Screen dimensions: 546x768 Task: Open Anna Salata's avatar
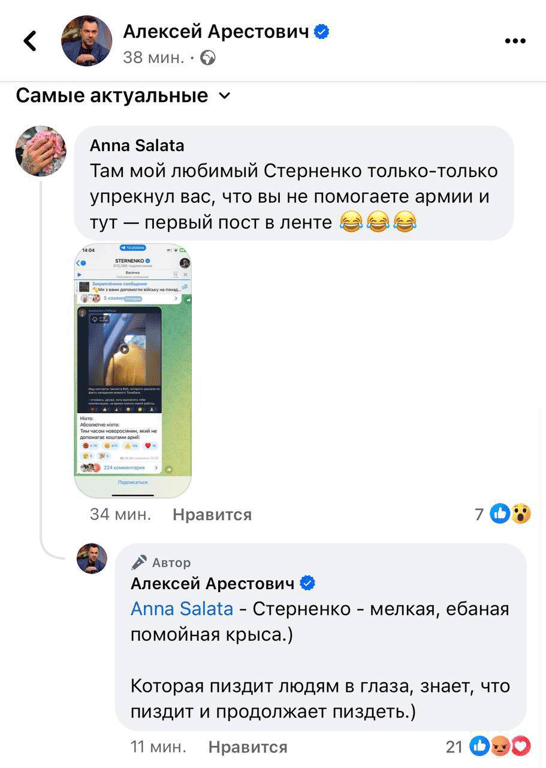(41, 151)
